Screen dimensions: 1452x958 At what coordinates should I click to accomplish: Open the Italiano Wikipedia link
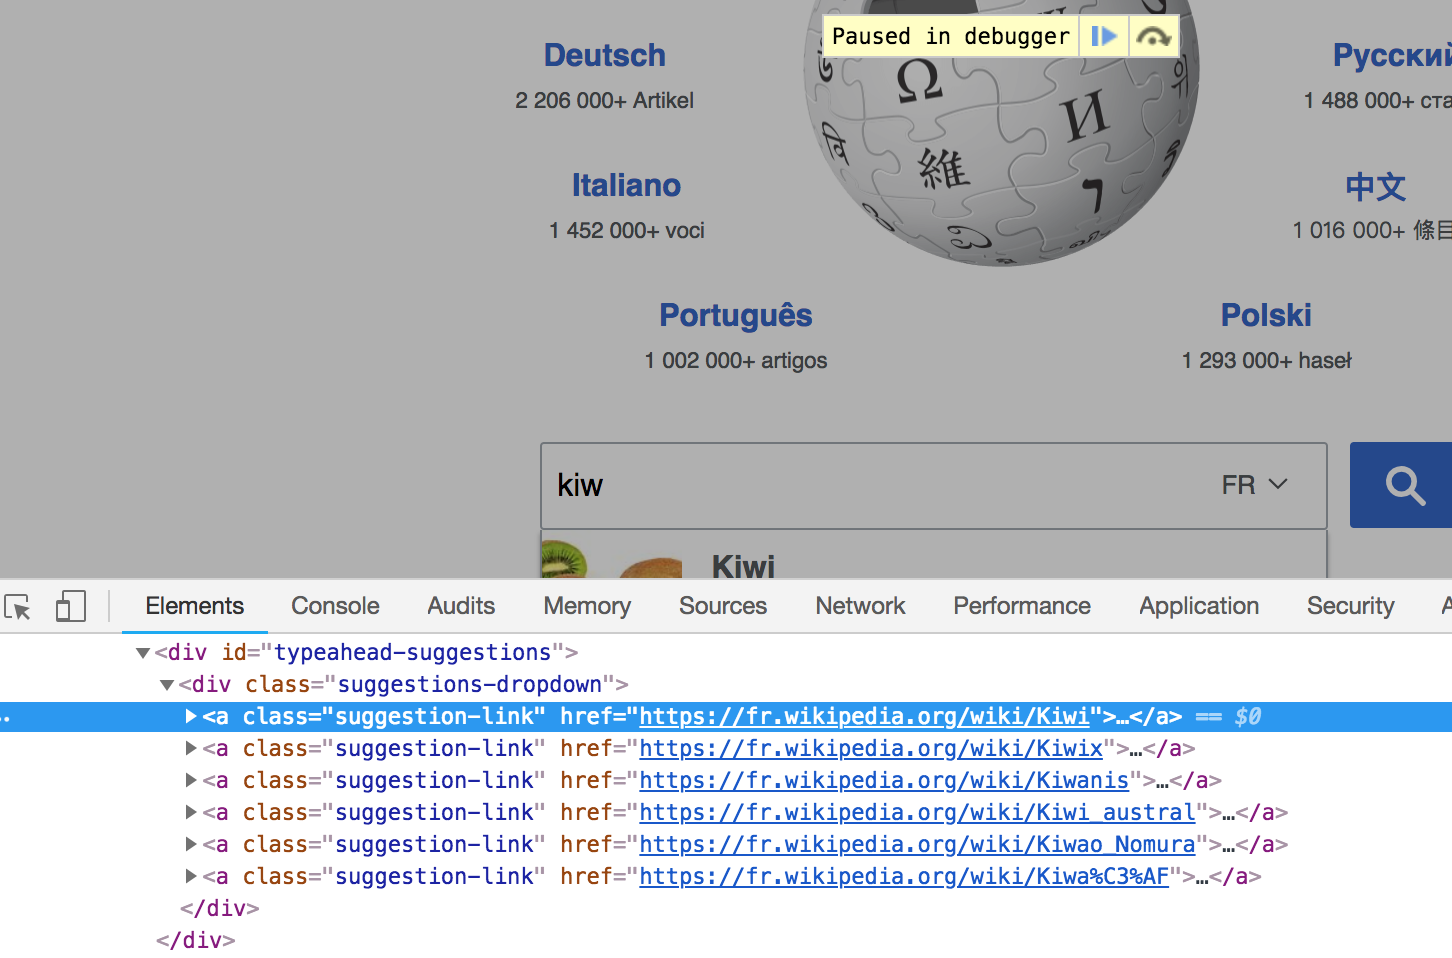pos(626,185)
